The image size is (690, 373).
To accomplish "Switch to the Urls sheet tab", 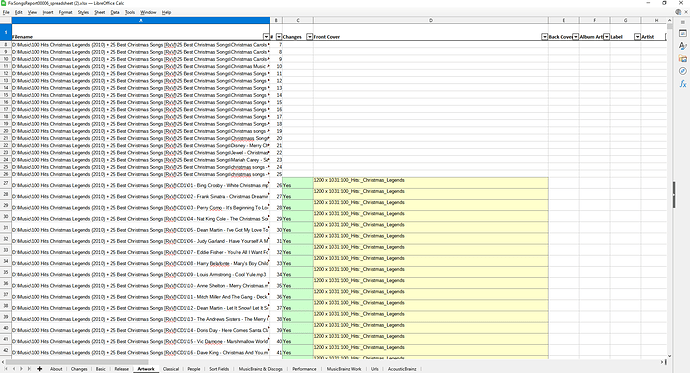I will pos(374,369).
